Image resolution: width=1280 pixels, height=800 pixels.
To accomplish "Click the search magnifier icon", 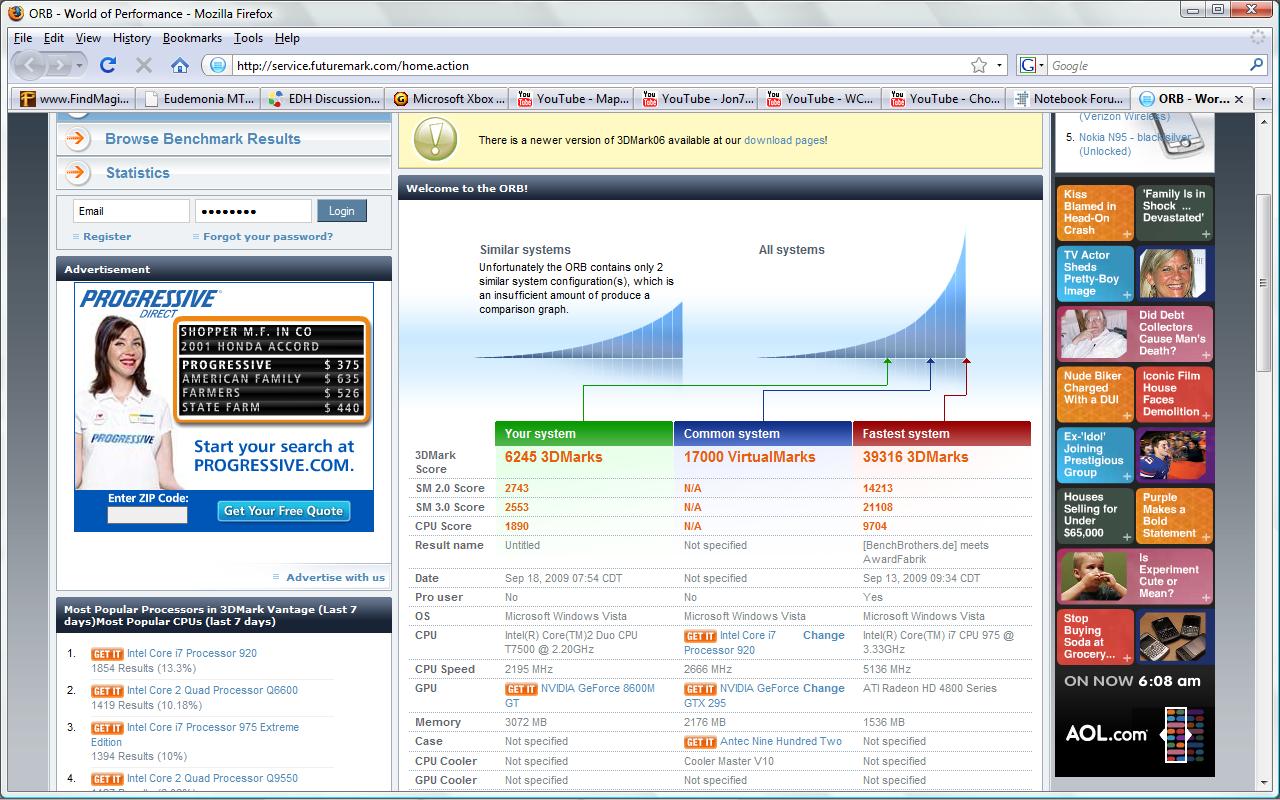I will point(1257,65).
